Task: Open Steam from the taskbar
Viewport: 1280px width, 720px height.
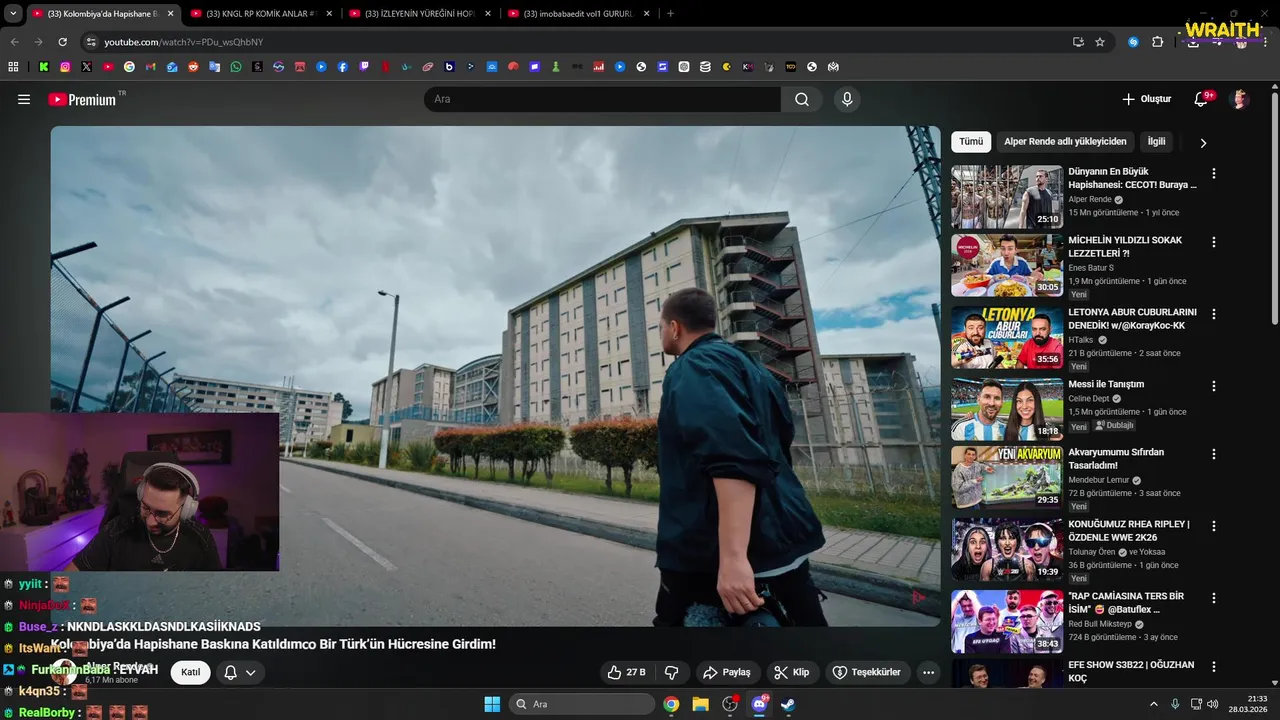Action: pos(788,704)
